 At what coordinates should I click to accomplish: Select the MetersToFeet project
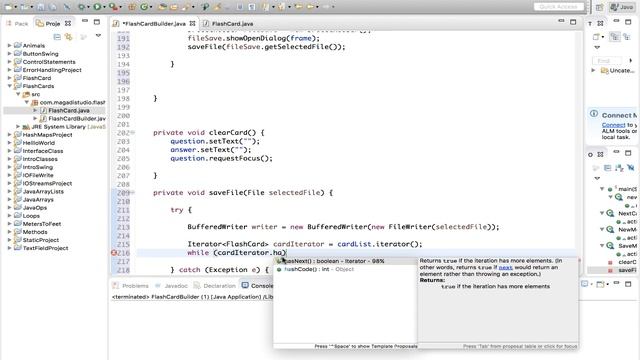coord(42,224)
